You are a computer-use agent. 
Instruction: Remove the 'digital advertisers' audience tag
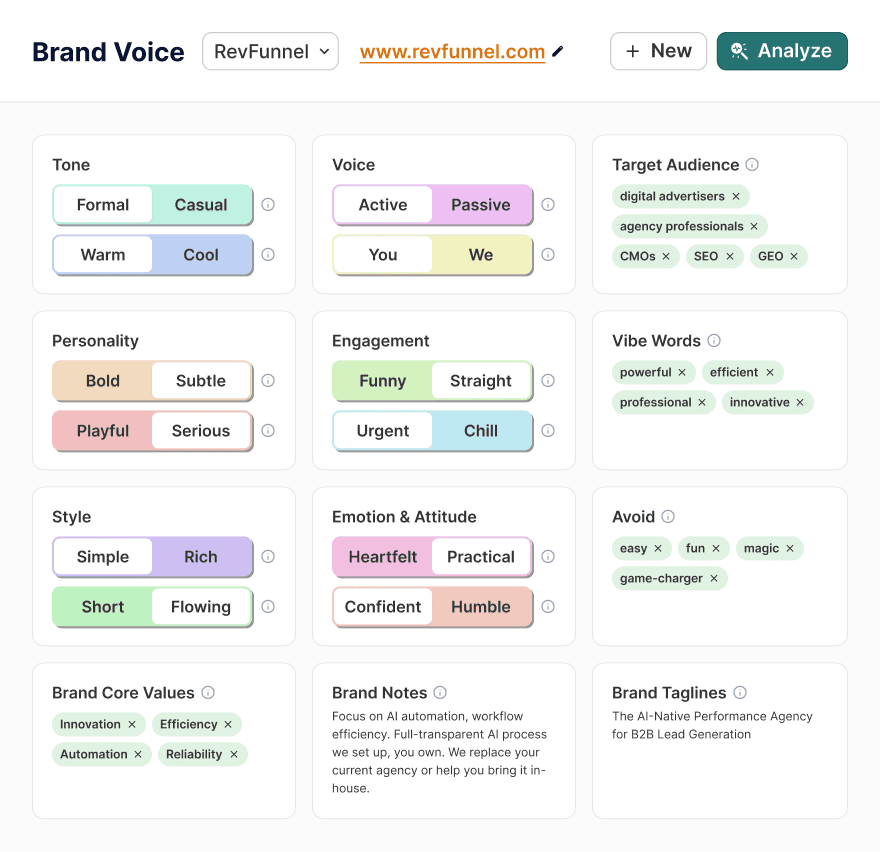(x=736, y=197)
